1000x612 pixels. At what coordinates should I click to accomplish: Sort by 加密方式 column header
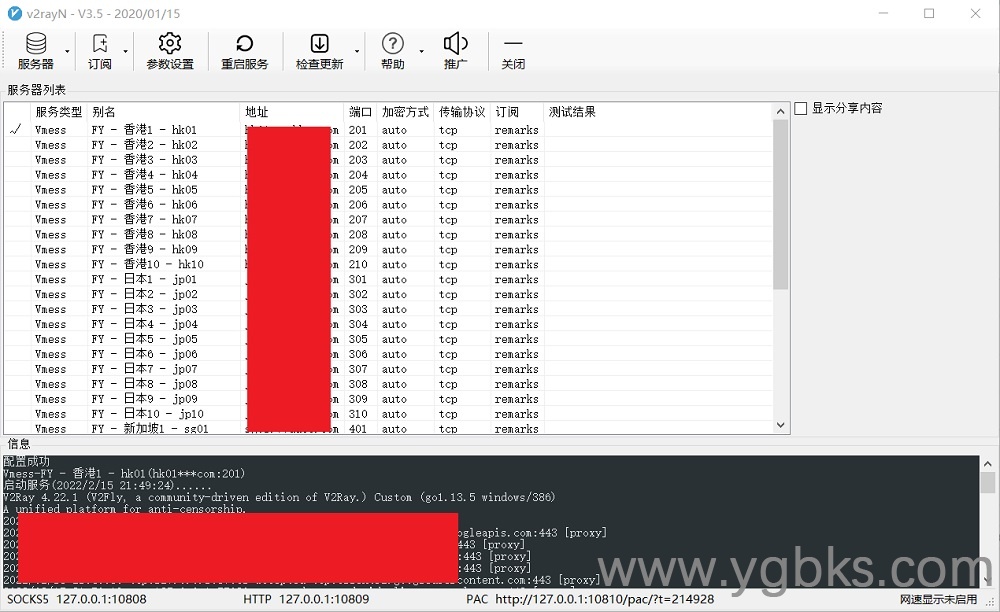[405, 112]
